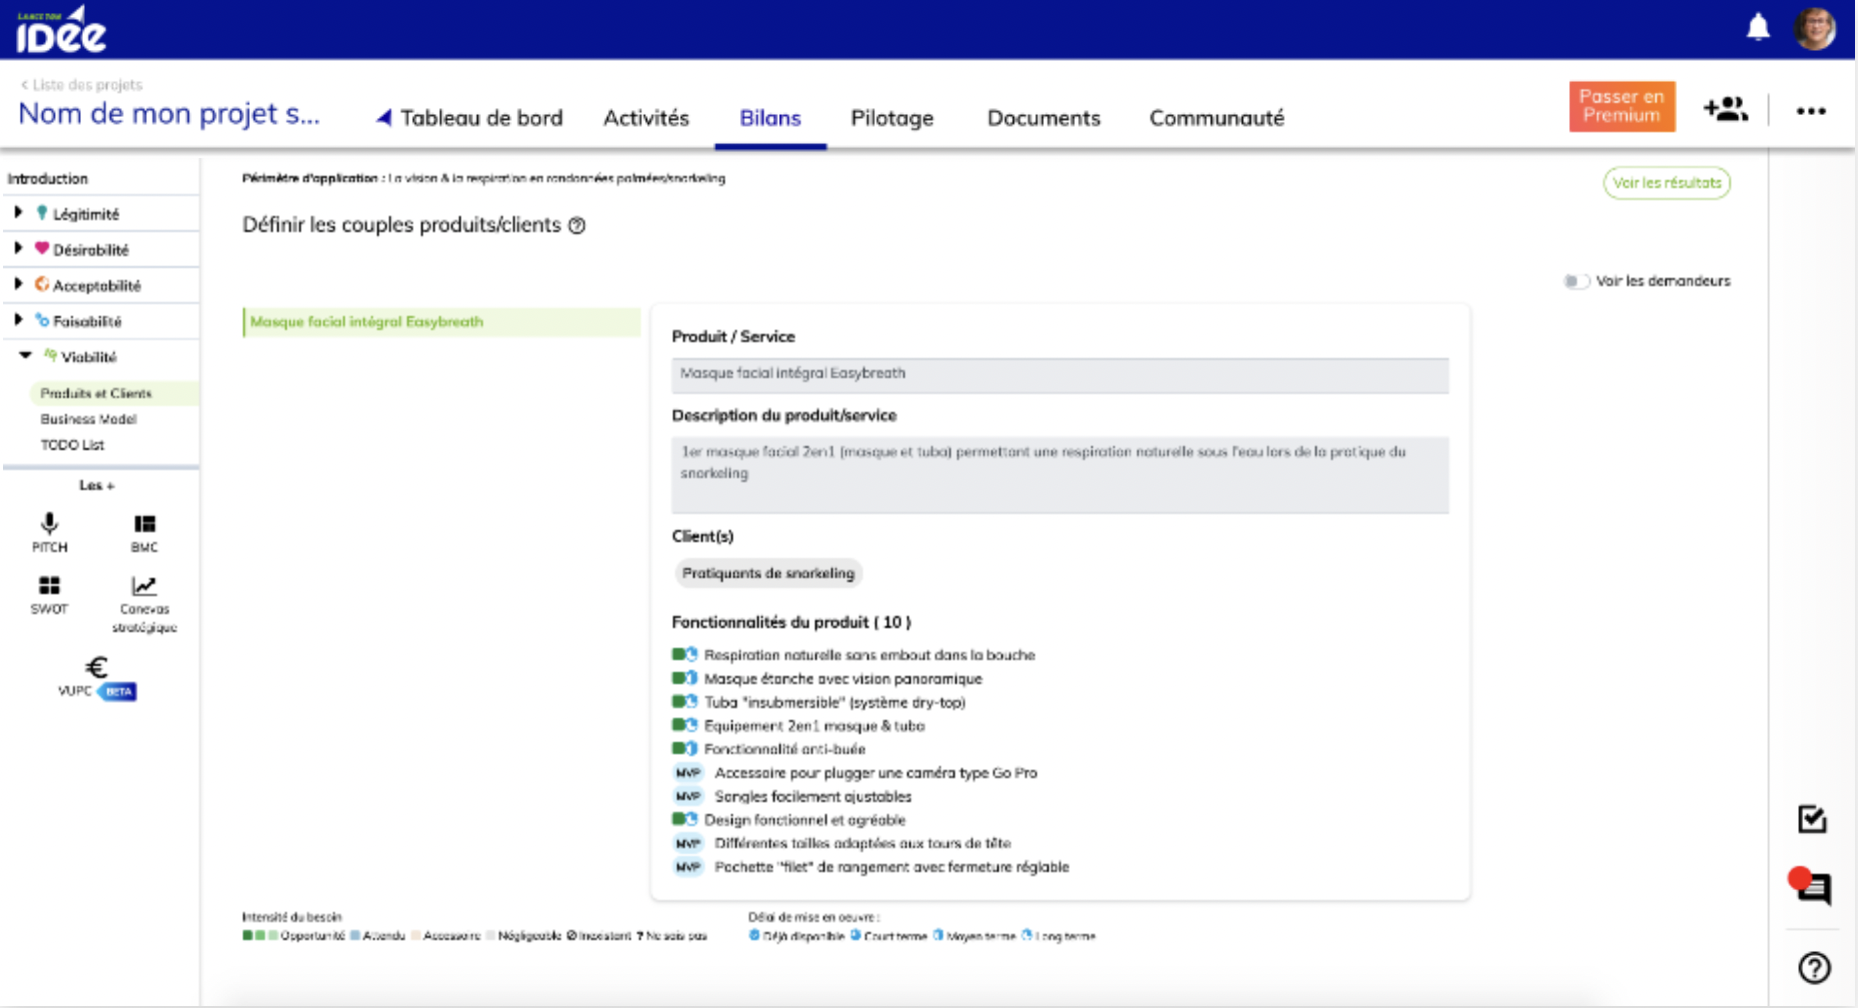Open Business Model sidebar item
Viewport: 1858px width, 1008px height.
coord(88,419)
